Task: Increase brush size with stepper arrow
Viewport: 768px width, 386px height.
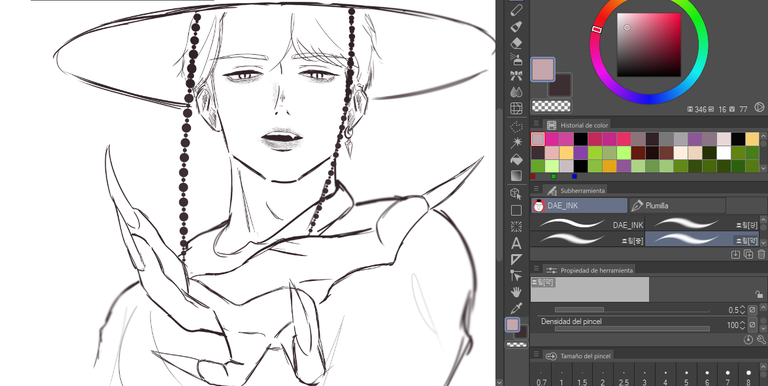Action: click(x=743, y=307)
